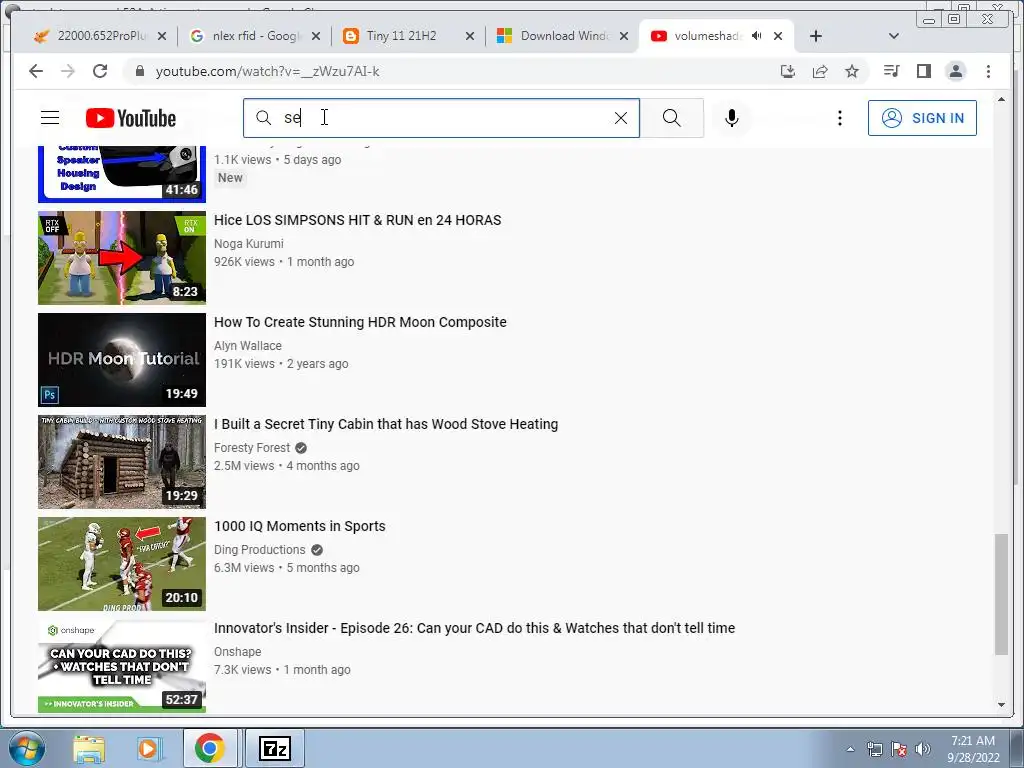Open Noga Kurumi channel

[249, 244]
